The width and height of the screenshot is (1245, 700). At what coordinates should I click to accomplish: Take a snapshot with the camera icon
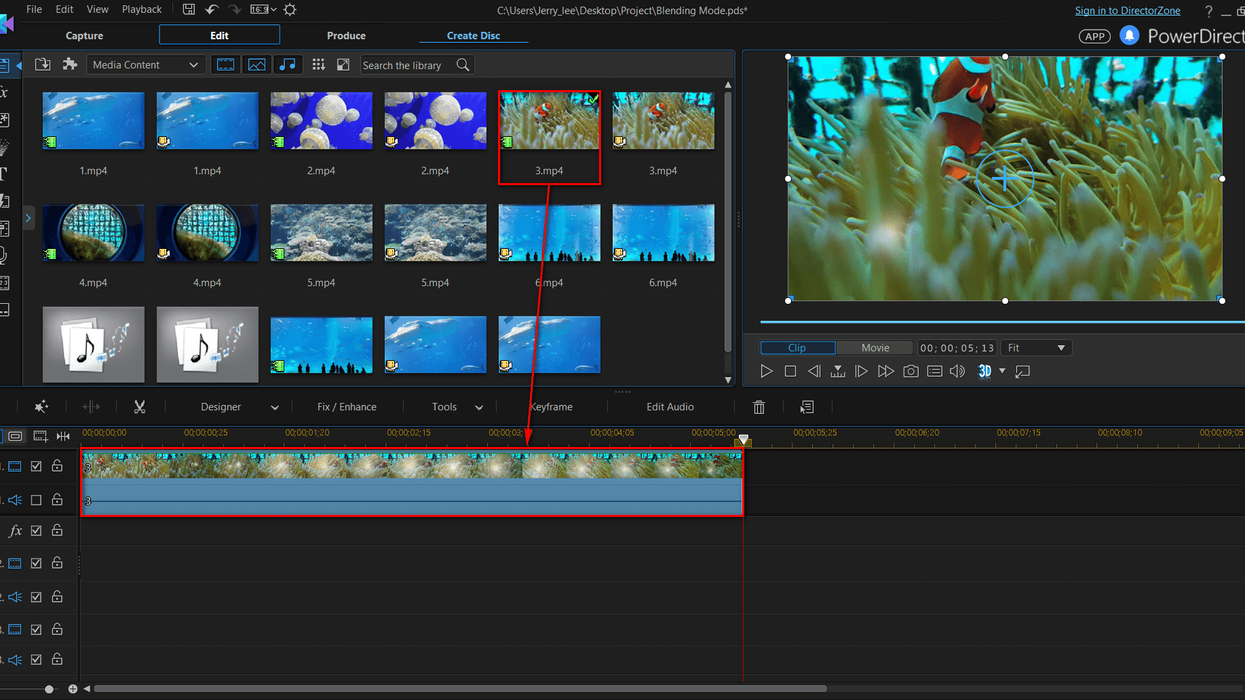[x=910, y=372]
